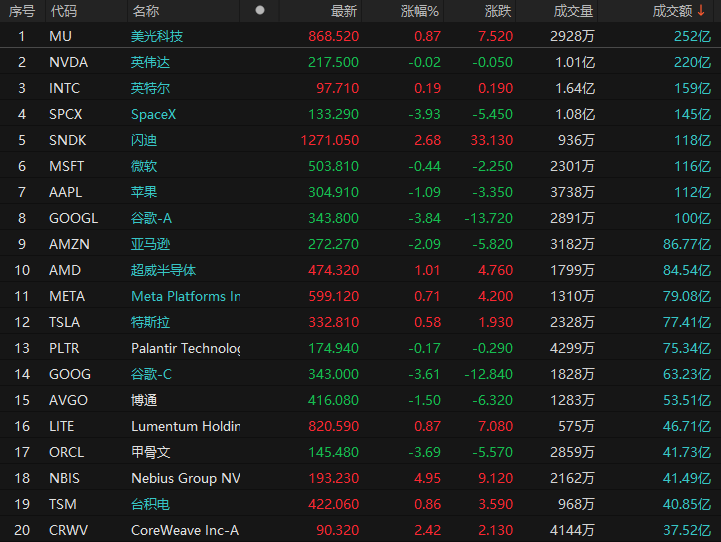This screenshot has width=721, height=542.
Task: Select the TSLA ticker code
Action: [x=64, y=322]
